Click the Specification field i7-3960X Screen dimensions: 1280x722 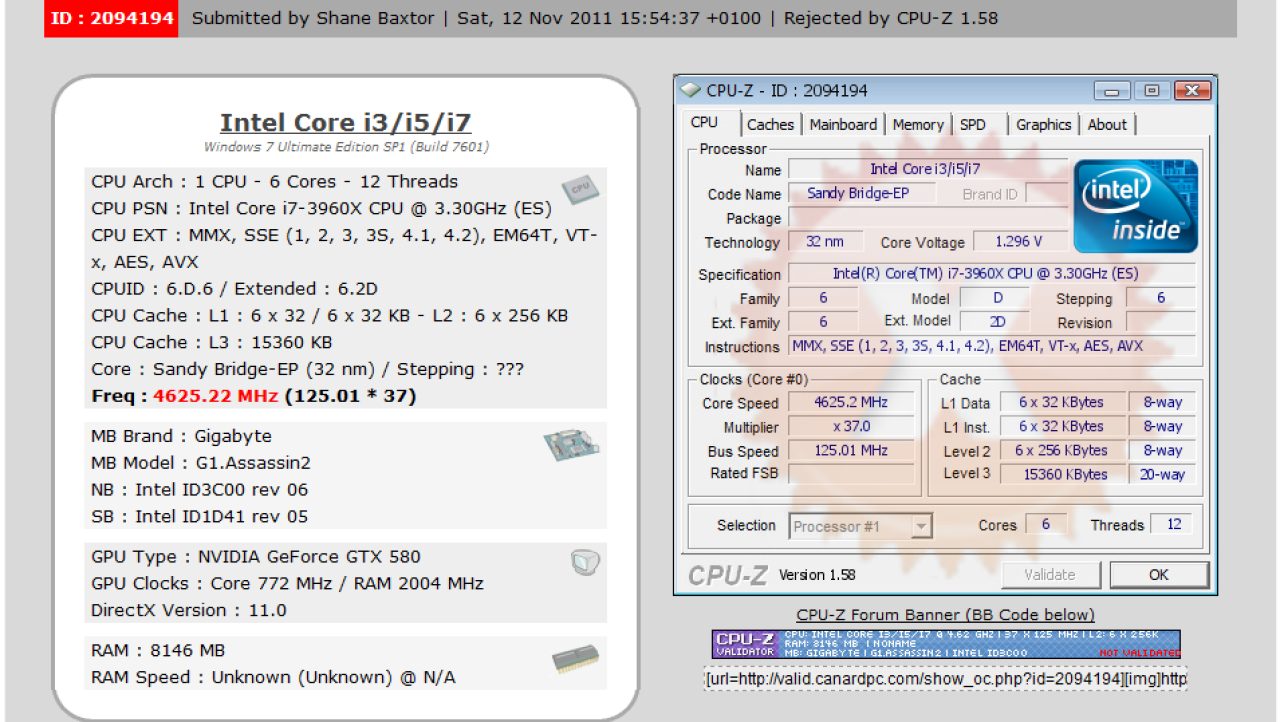point(991,274)
